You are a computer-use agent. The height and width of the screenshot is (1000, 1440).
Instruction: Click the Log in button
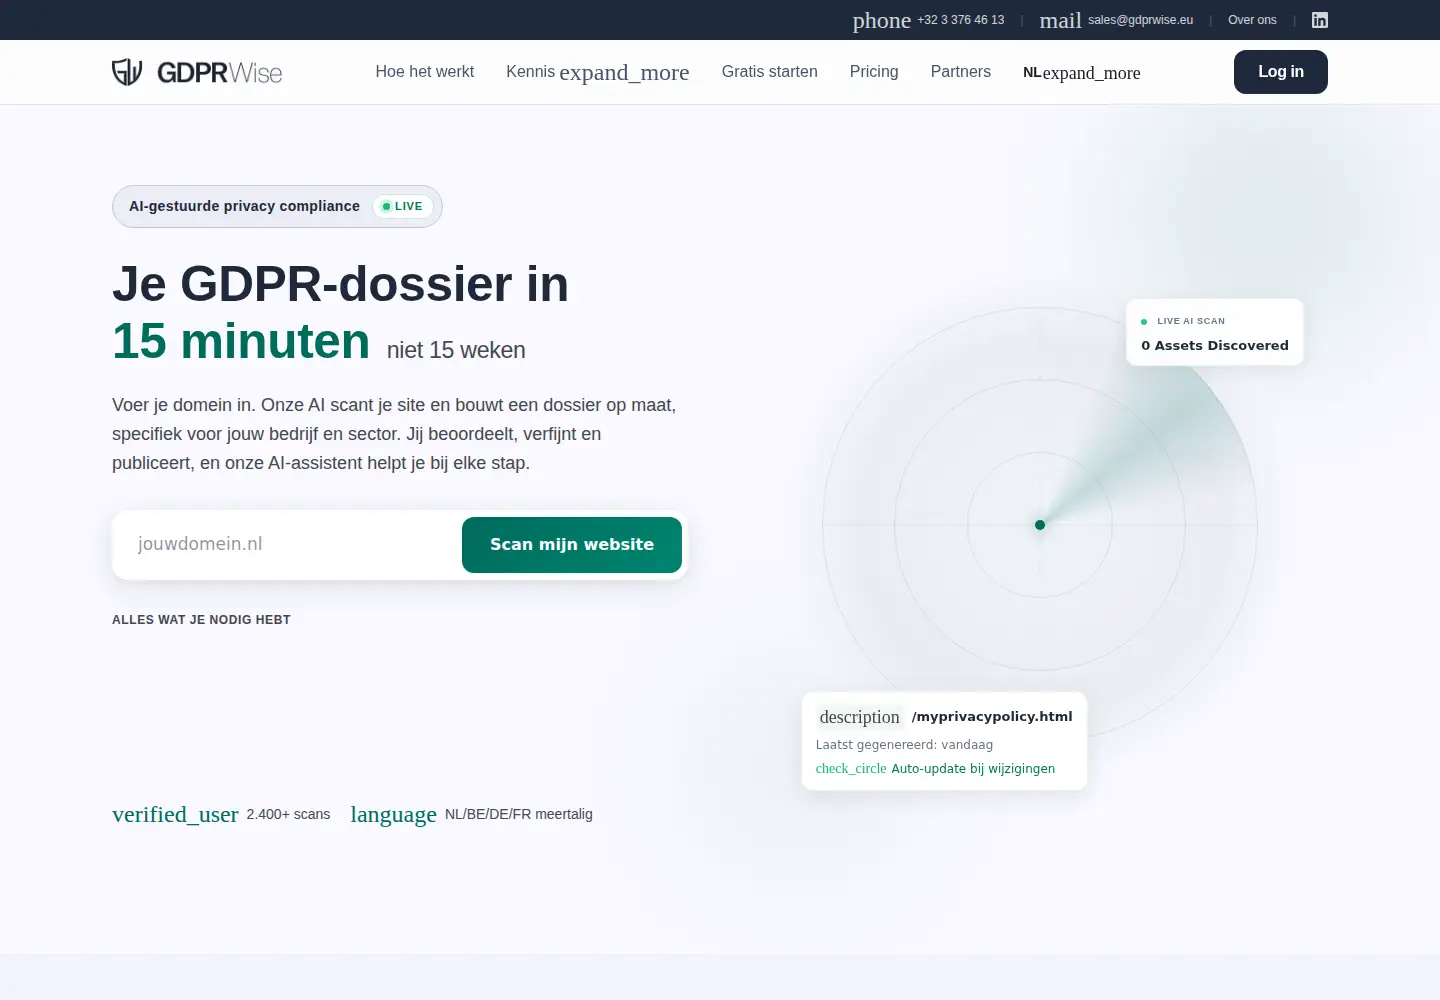[x=1281, y=72]
